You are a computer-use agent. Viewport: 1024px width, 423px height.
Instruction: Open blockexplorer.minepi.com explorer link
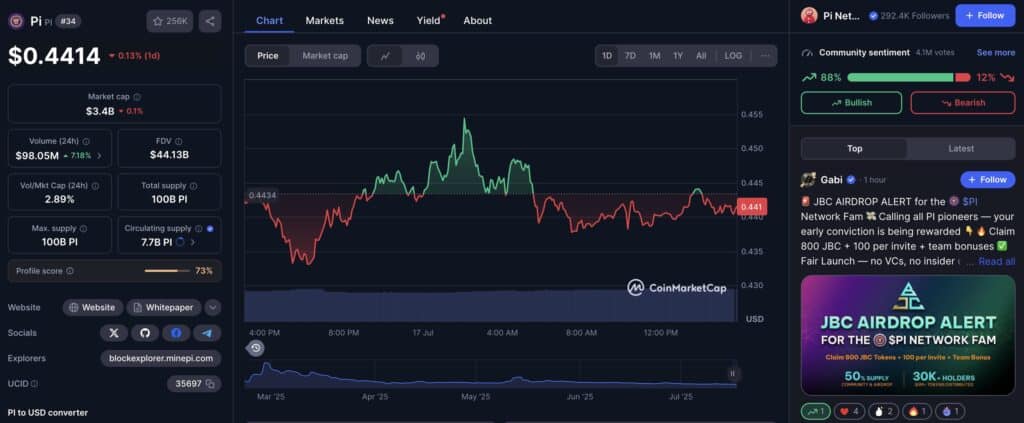[x=161, y=358]
